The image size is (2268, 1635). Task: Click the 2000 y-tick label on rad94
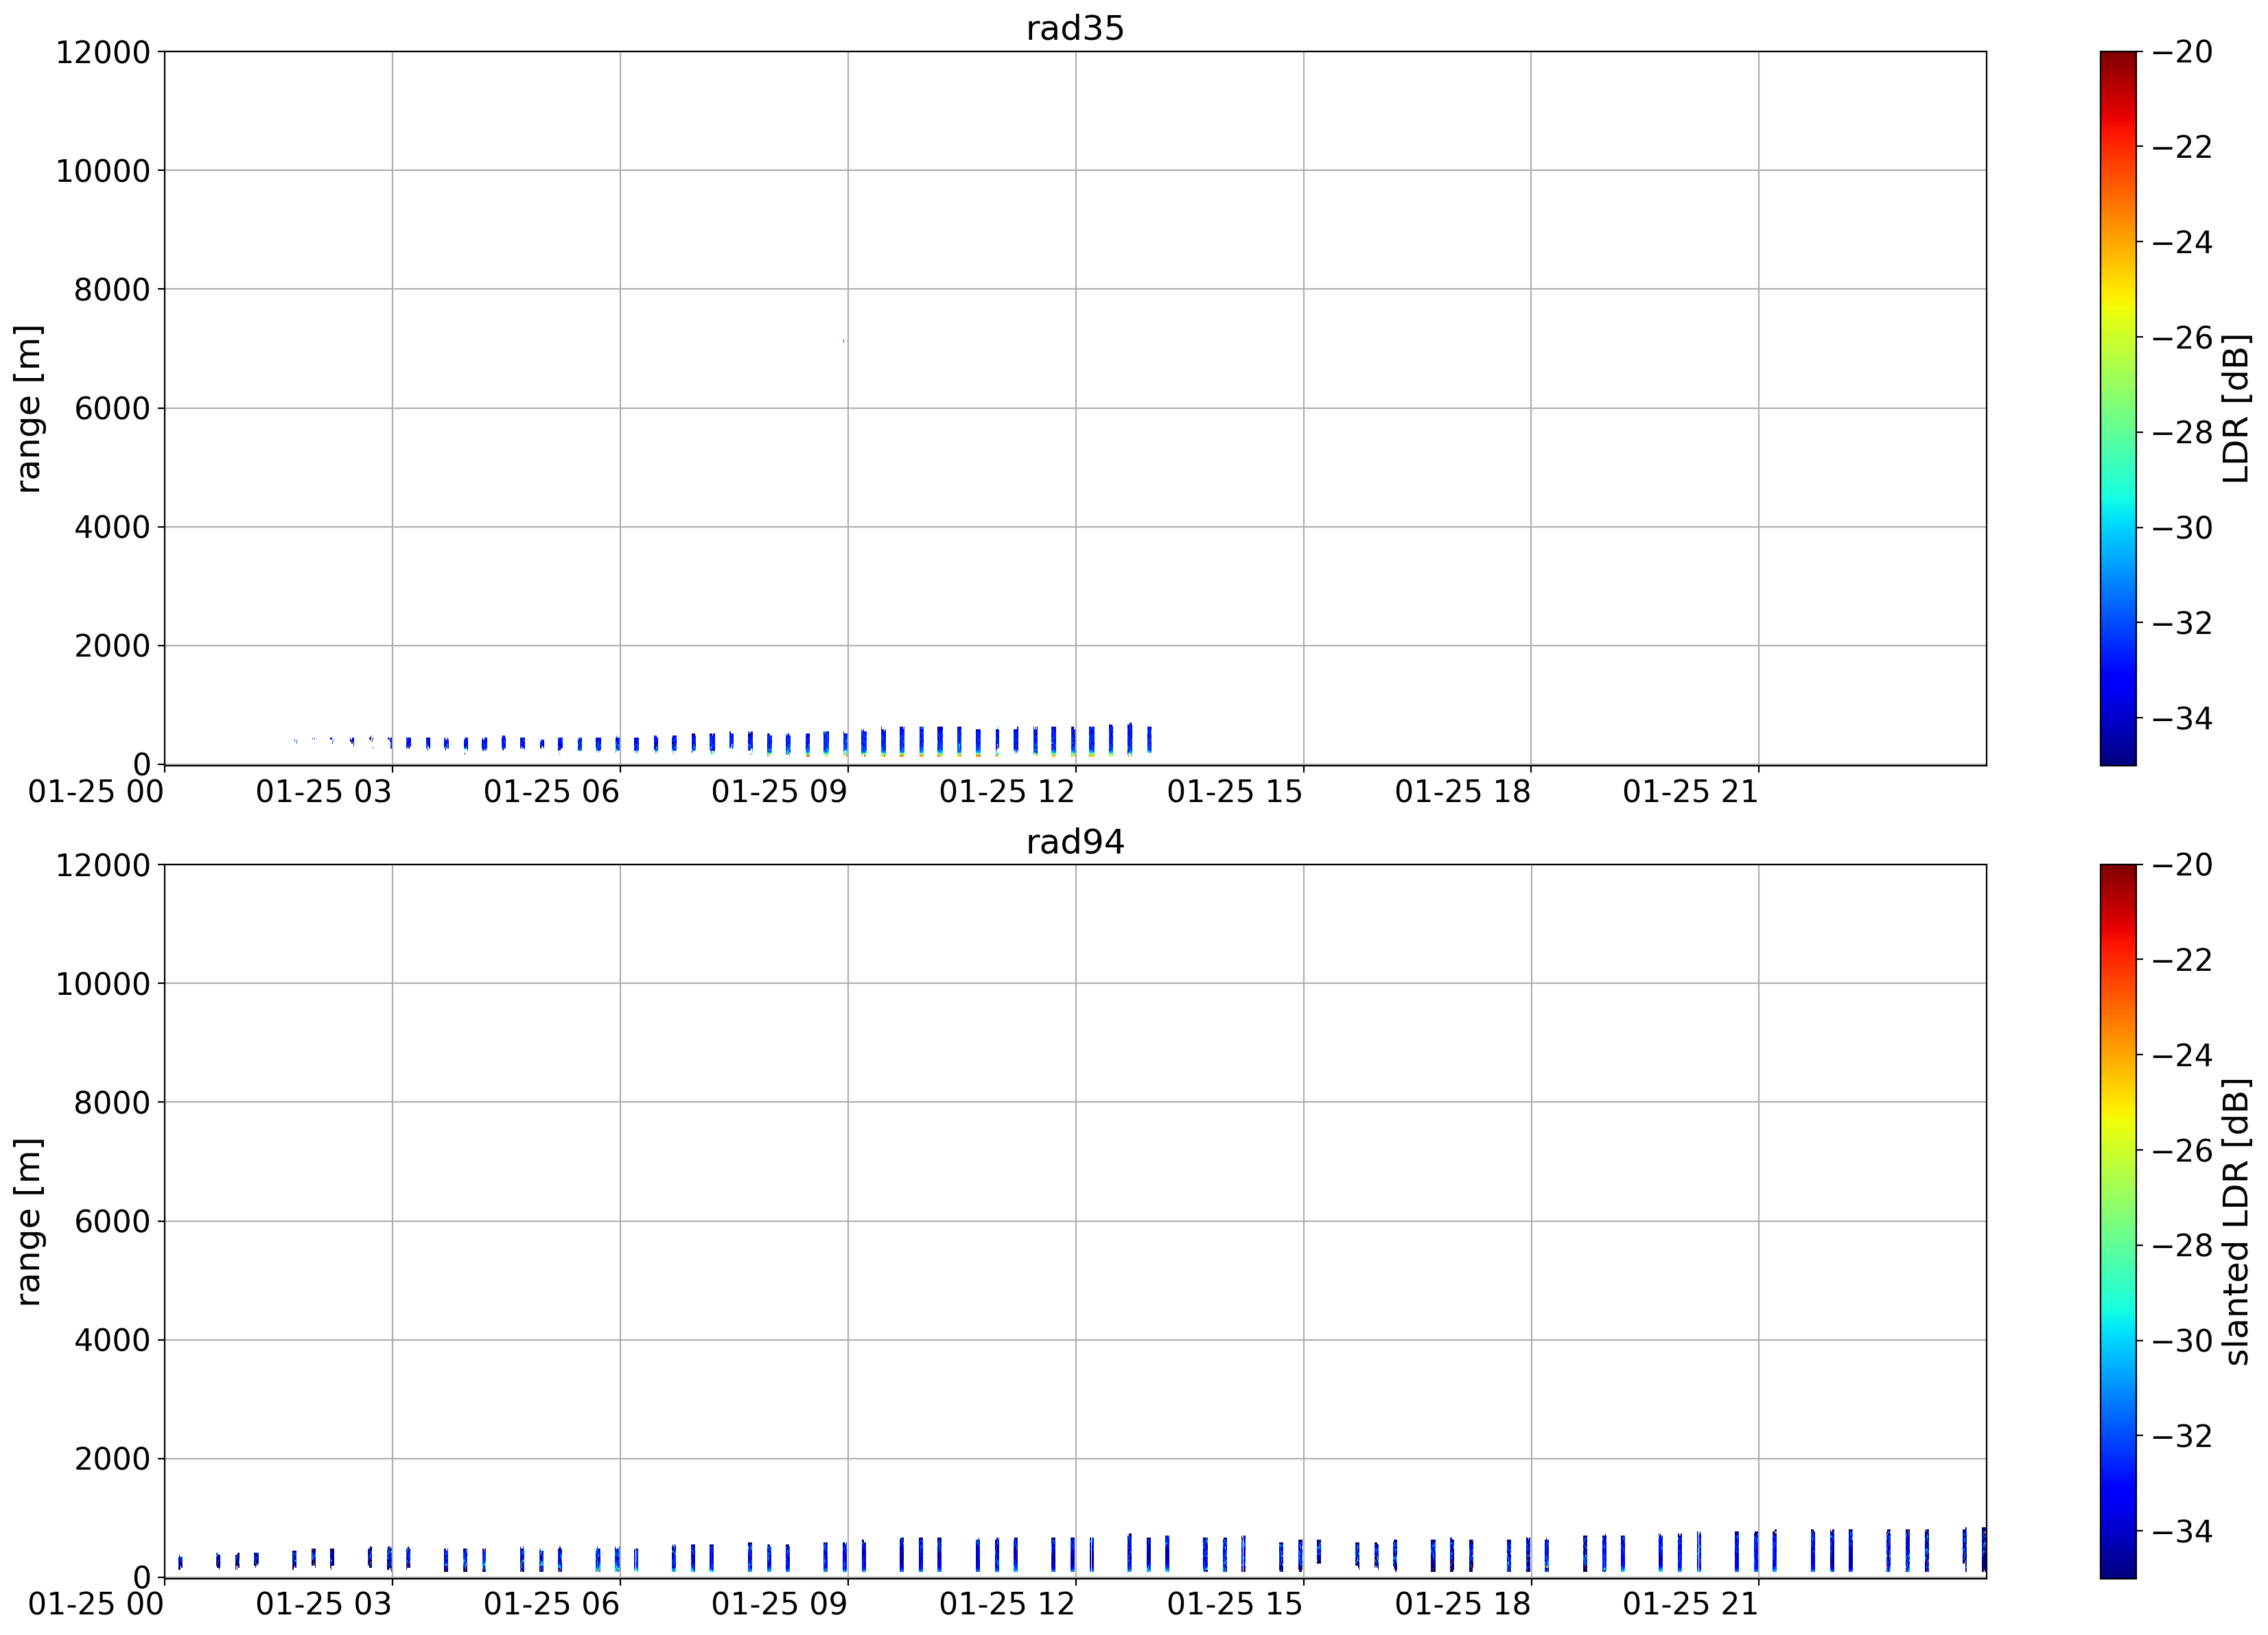click(112, 1459)
